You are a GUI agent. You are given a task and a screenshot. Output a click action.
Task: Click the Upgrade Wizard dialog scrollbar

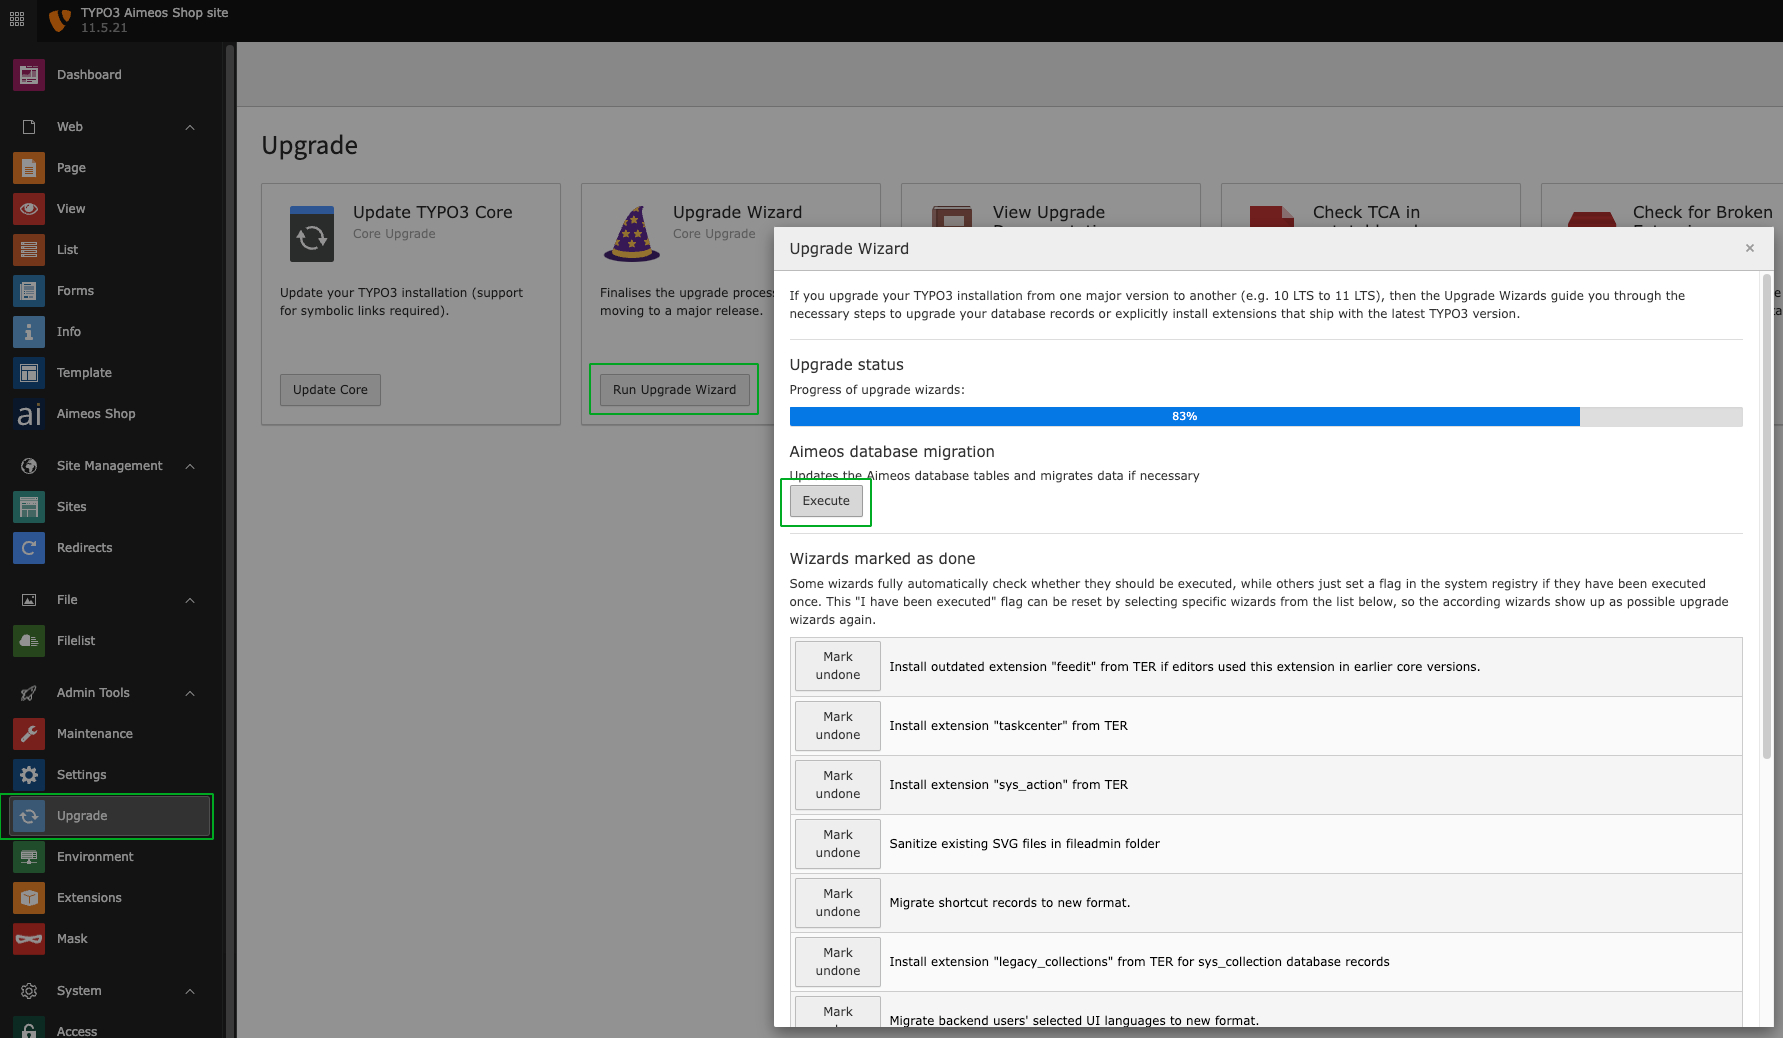(1767, 516)
